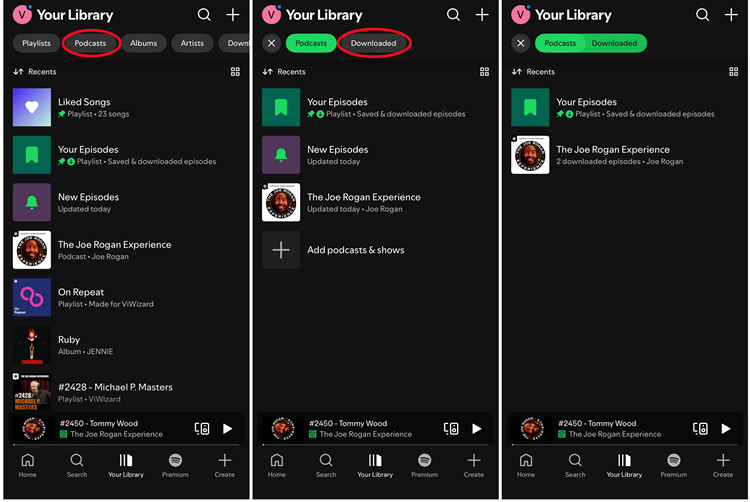Tap Create in left screen nav bar
750x502 pixels.
[224, 465]
